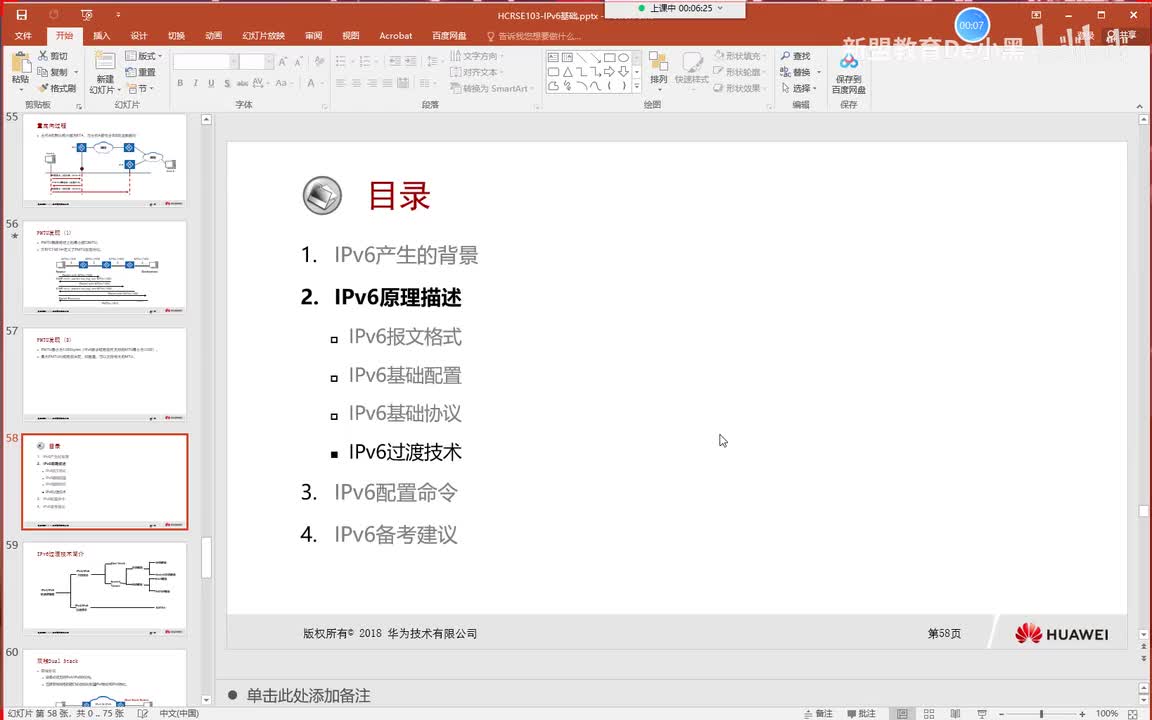This screenshot has width=1152, height=720.
Task: Select the 格式刷 (Format Painter) tool
Action: pyautogui.click(x=57, y=88)
